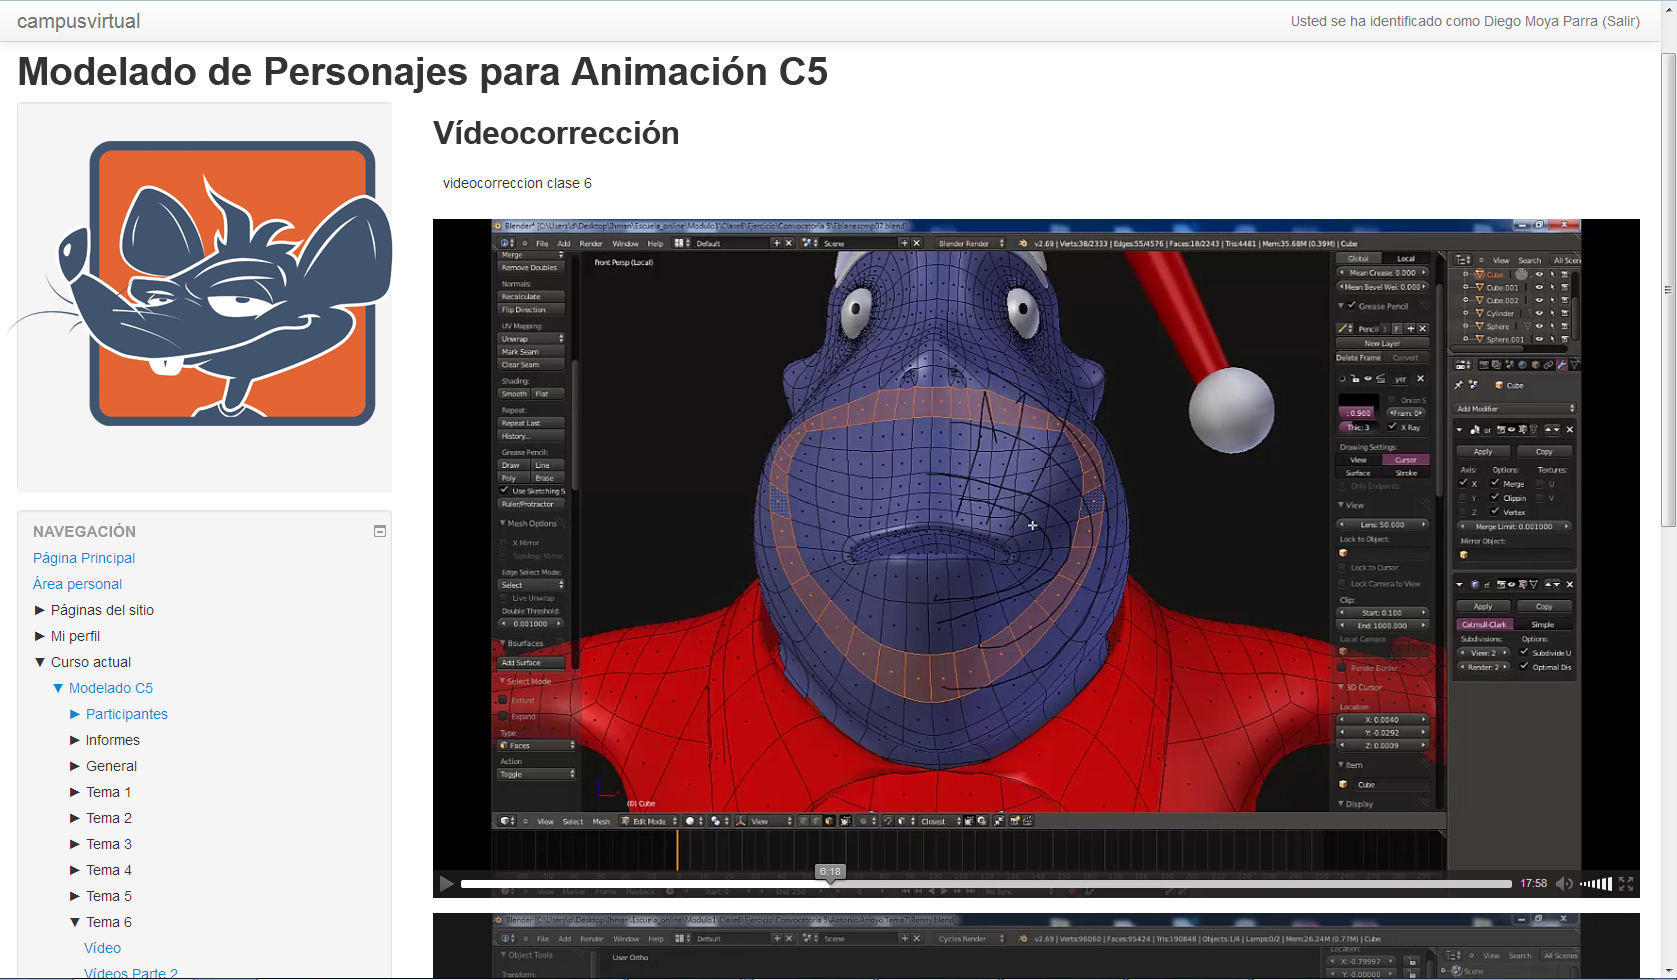This screenshot has width=1677, height=980.
Task: Select Tema 5 in the navigation tree
Action: click(109, 896)
